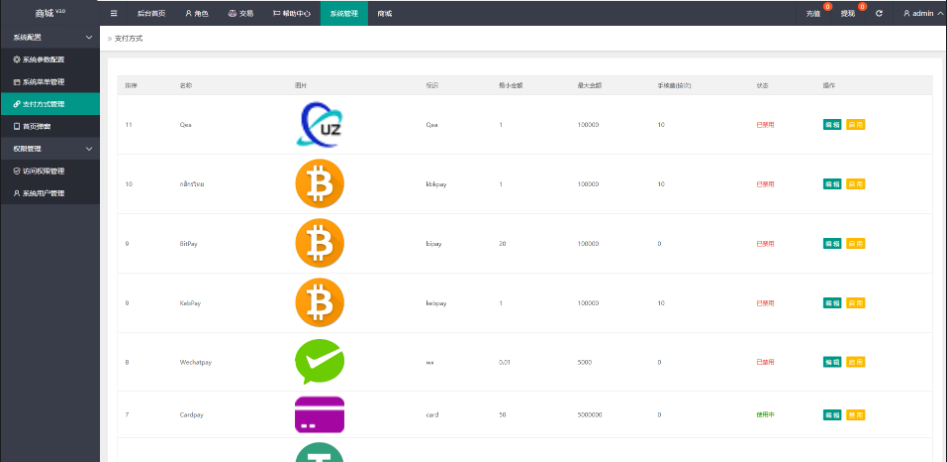Open the 帮助中心 top menu

pos(292,13)
